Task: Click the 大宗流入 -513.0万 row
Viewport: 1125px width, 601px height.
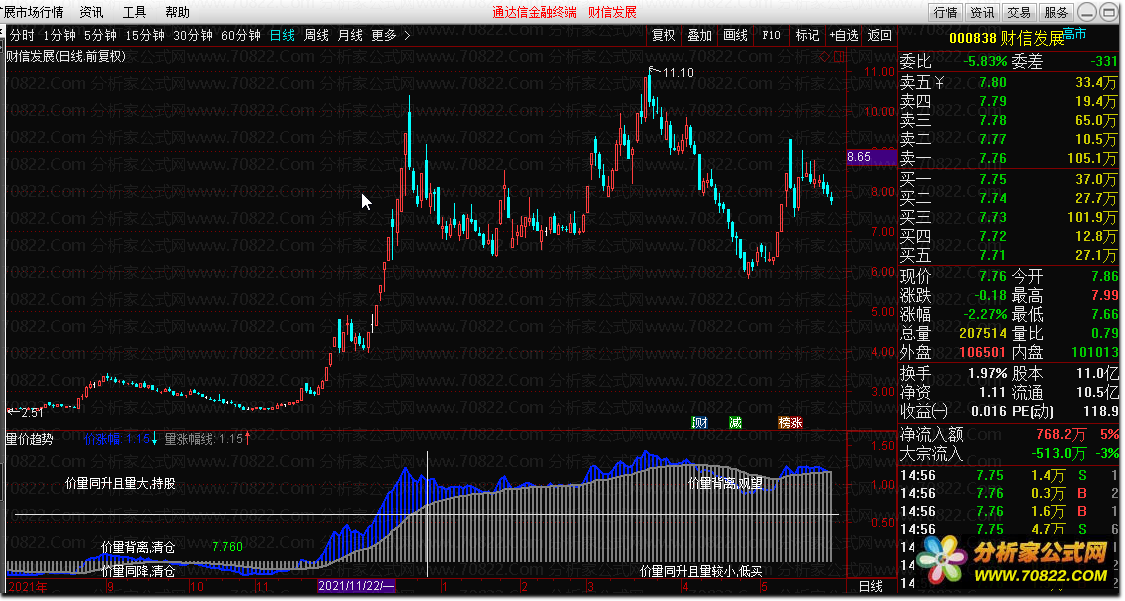Action: tap(1009, 453)
